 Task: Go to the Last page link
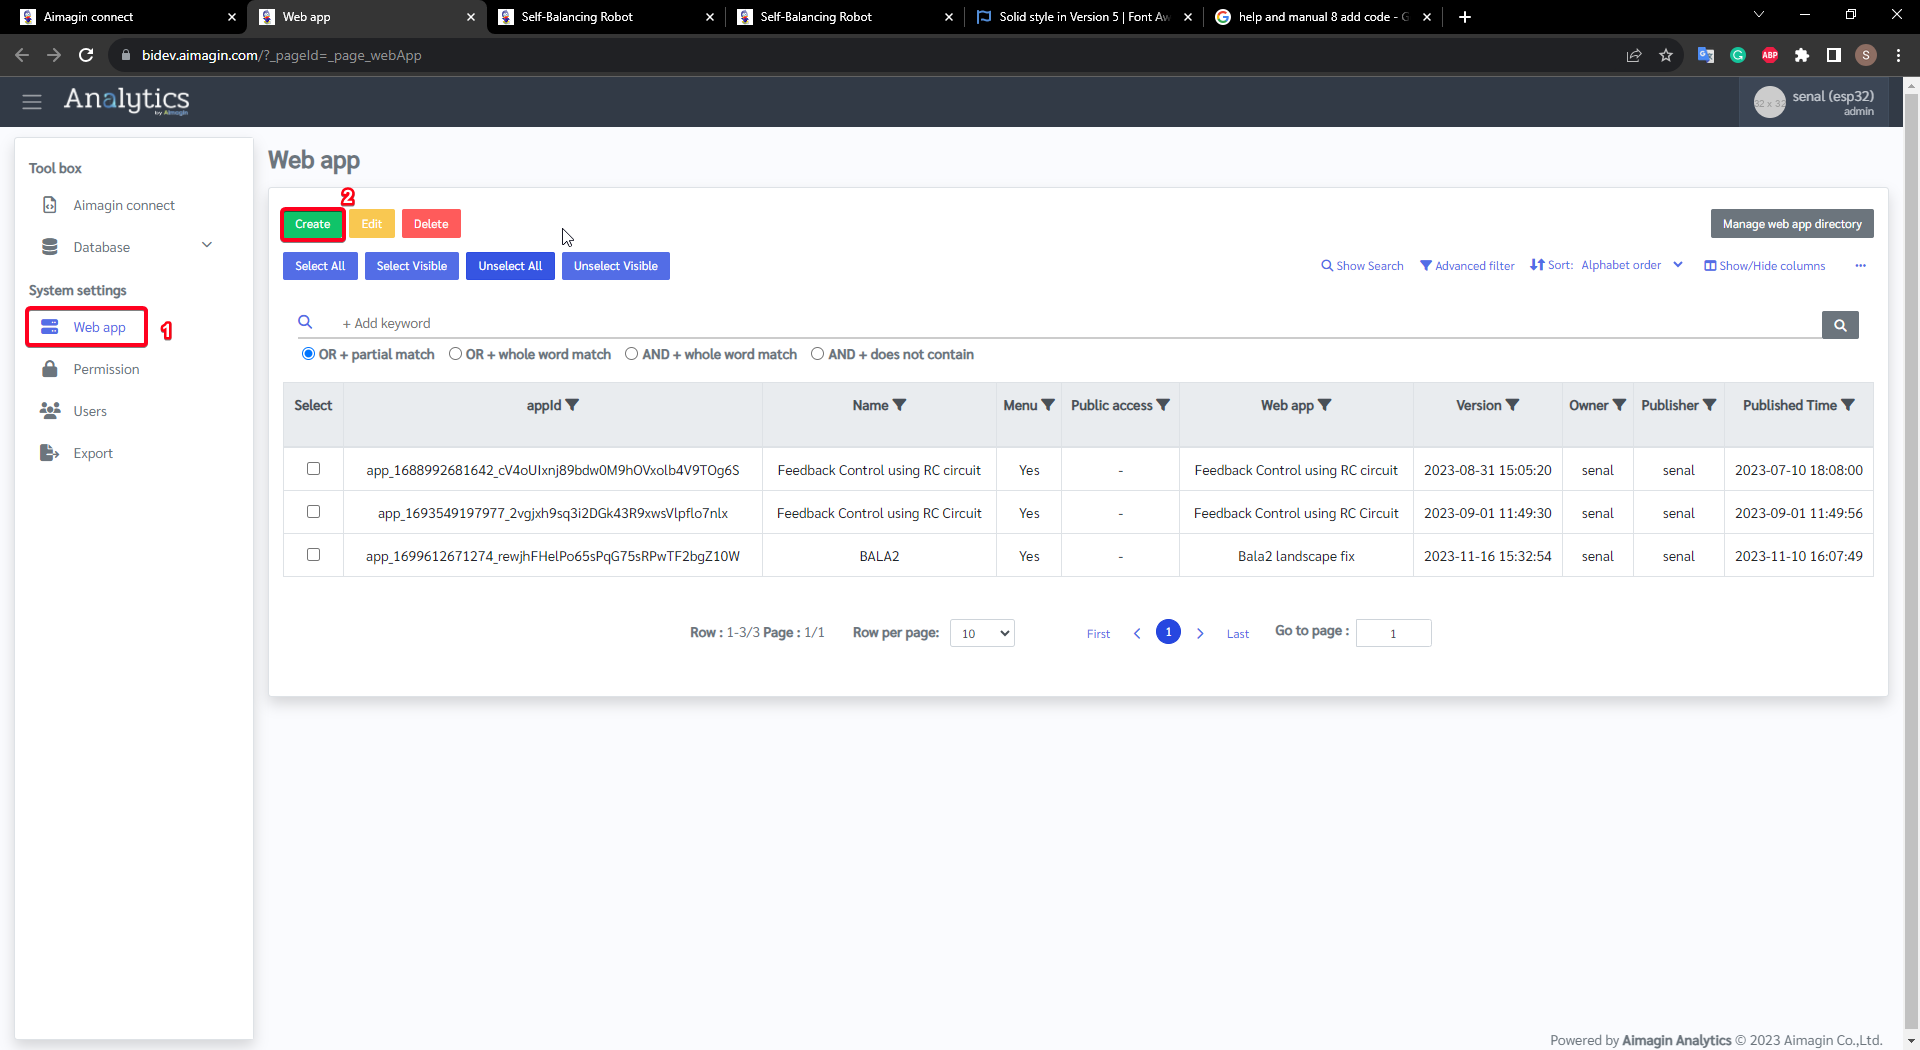[x=1238, y=634]
